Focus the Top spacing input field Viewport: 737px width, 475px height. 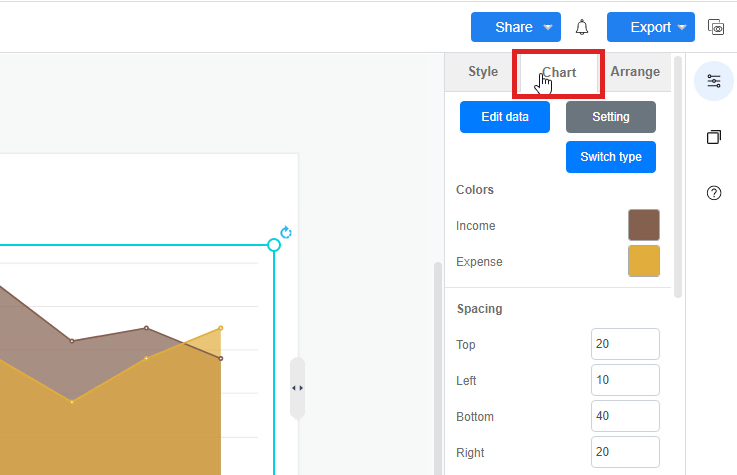[x=625, y=344]
